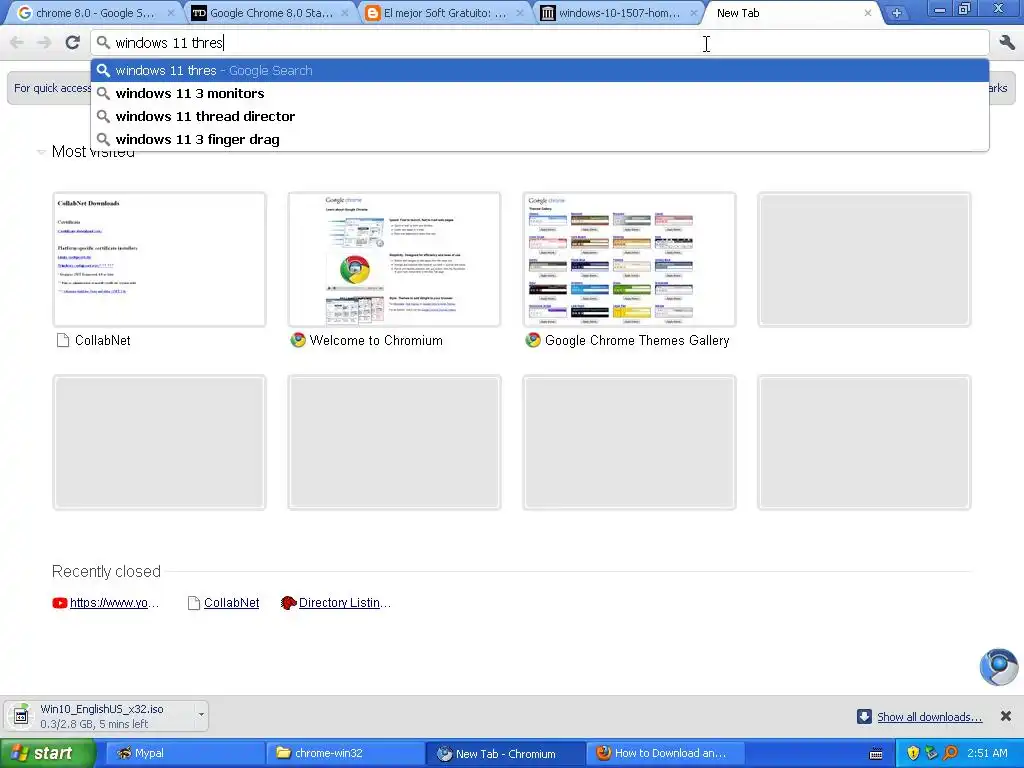Switch to 'New Tab - Chromium' taskbar button

tap(505, 753)
